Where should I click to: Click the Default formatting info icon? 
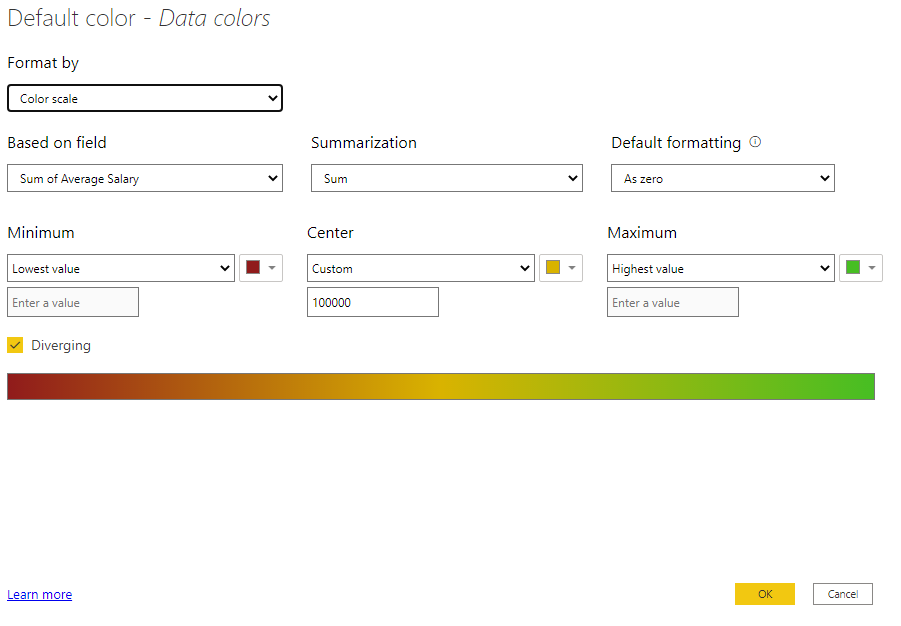tap(755, 142)
